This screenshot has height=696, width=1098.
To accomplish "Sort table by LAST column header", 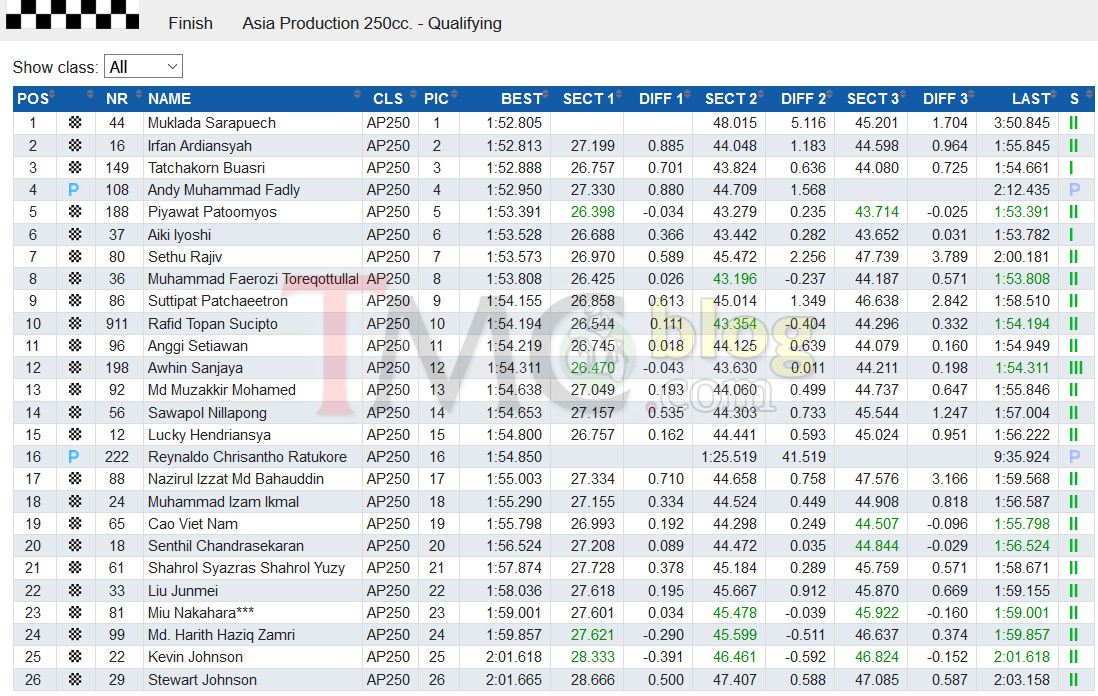I will [1017, 99].
